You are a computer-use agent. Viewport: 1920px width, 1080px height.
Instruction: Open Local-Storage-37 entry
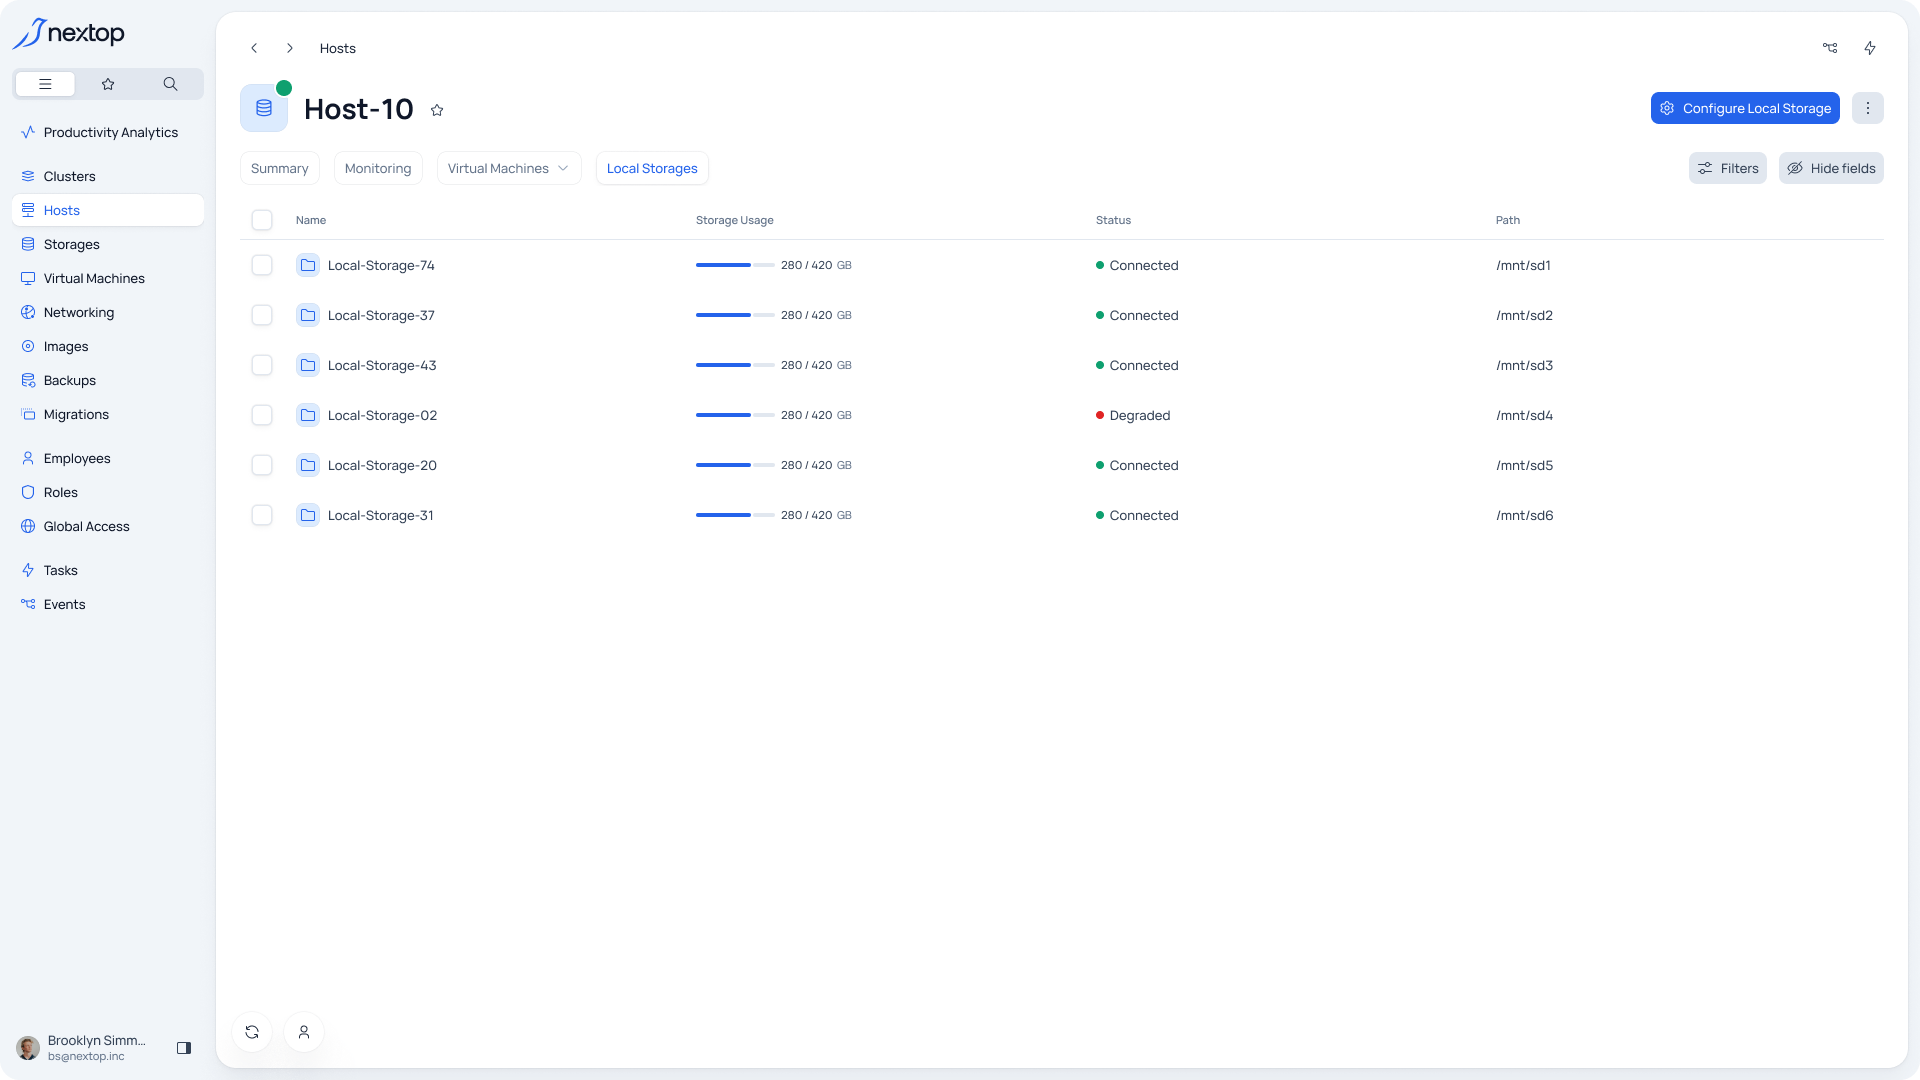click(x=381, y=315)
